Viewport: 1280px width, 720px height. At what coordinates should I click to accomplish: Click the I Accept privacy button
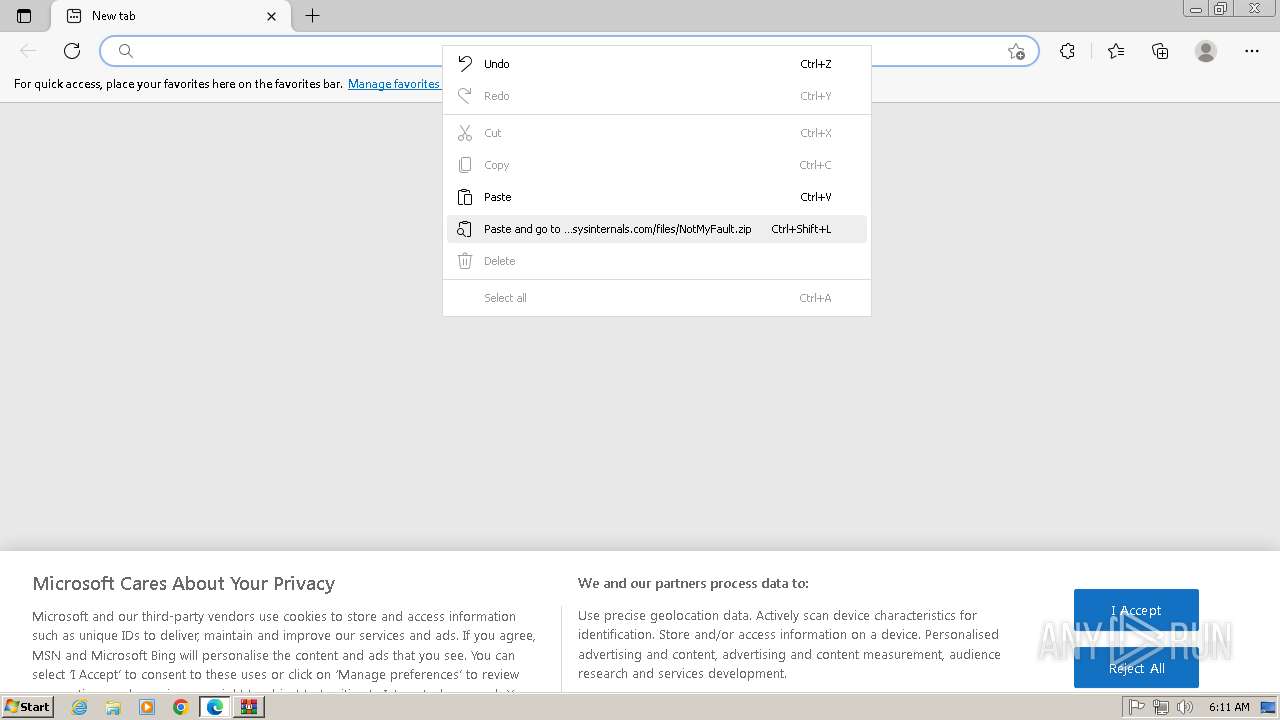(1136, 610)
